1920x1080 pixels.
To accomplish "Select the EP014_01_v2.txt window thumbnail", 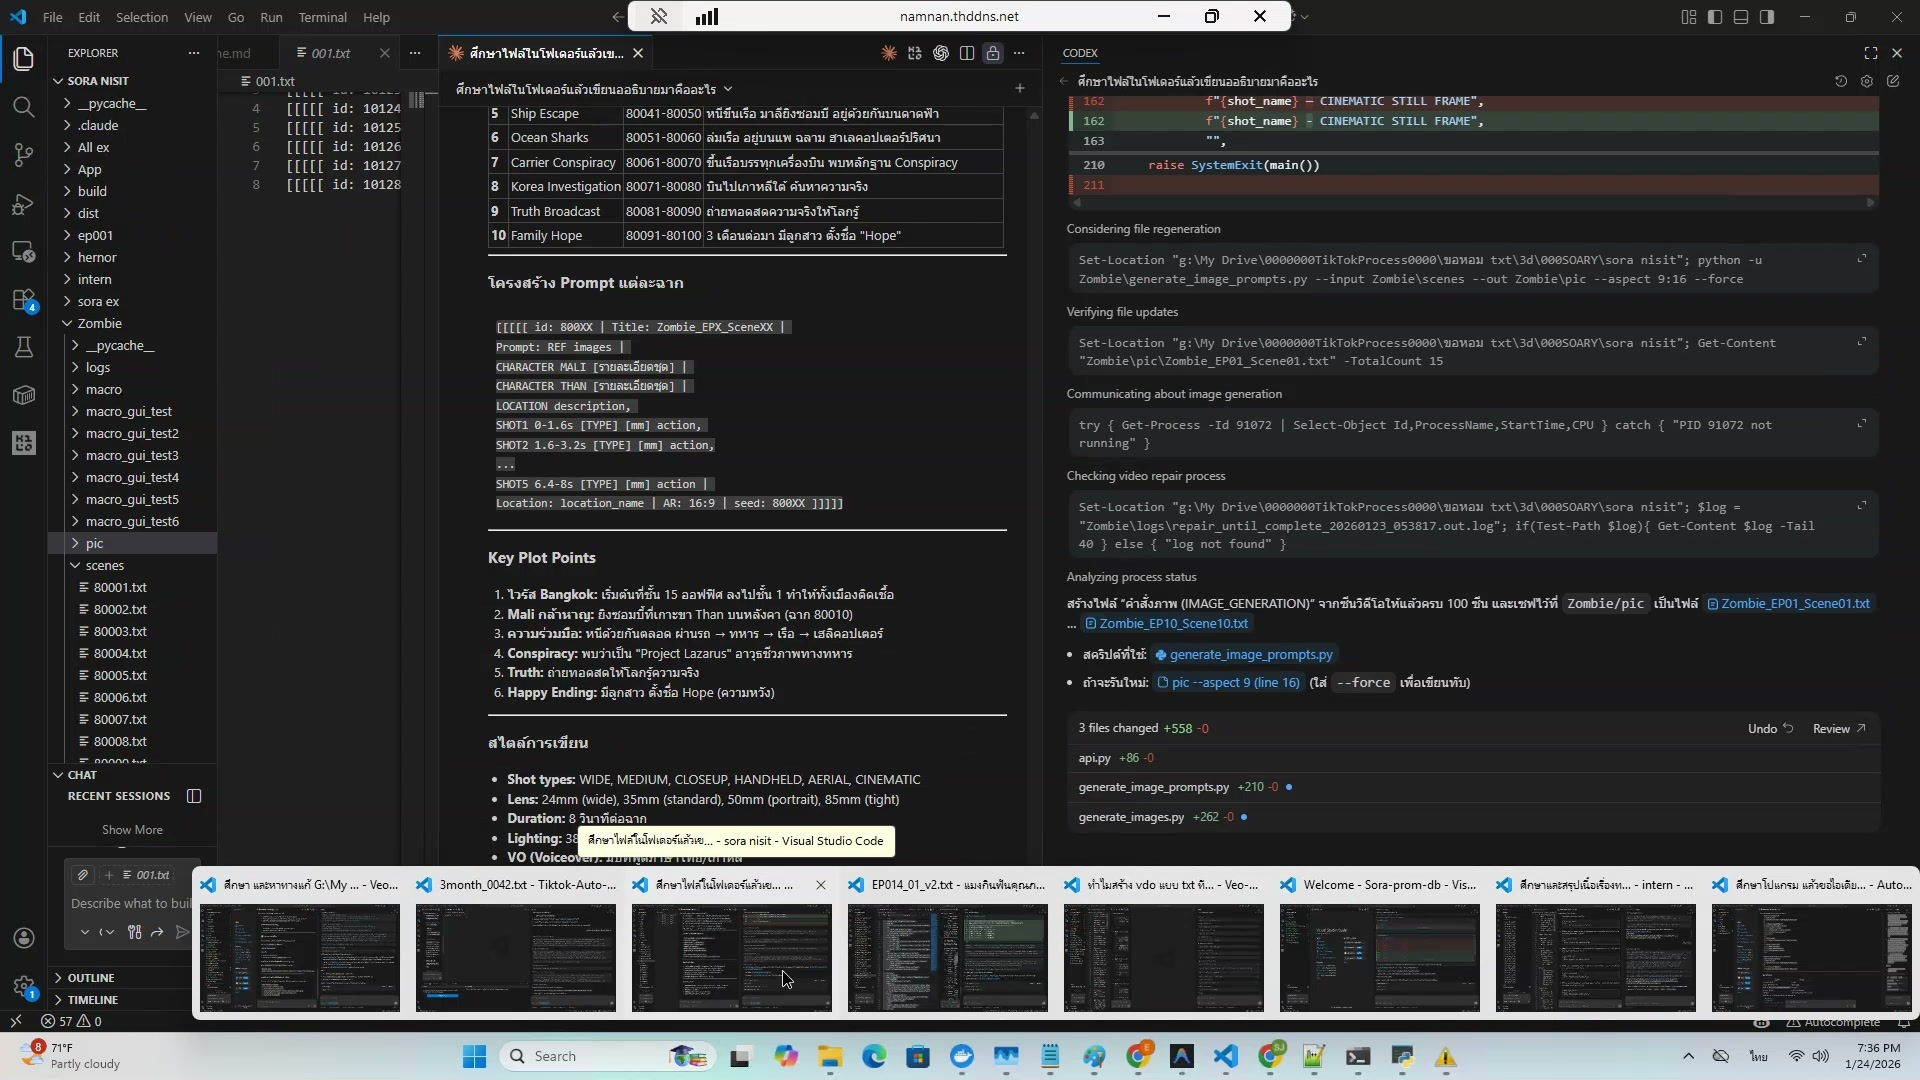I will 947,957.
